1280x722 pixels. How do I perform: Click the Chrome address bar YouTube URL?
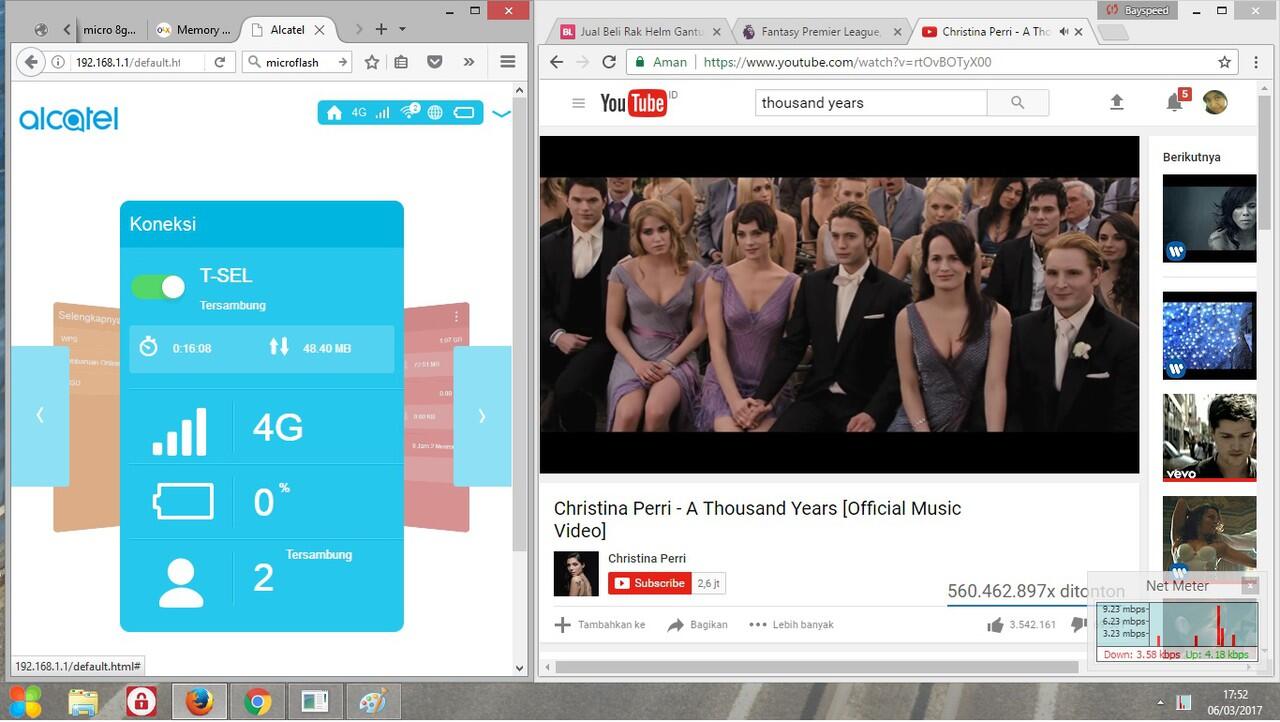[x=847, y=62]
